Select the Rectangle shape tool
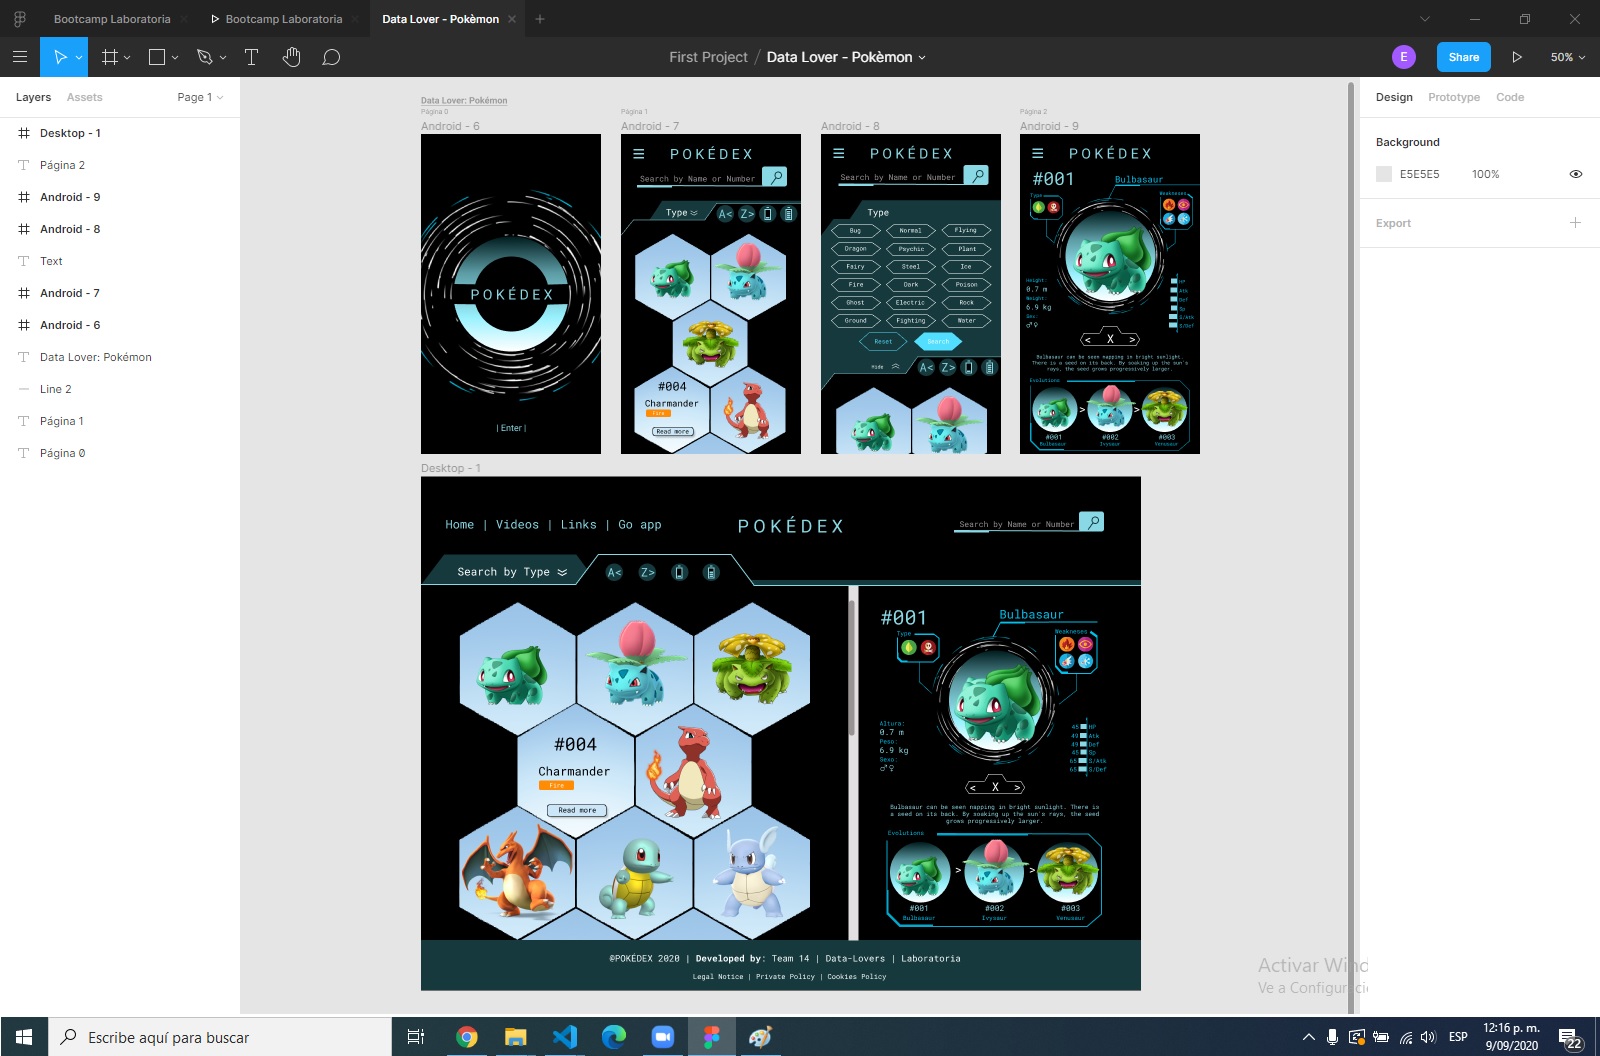 click(x=157, y=57)
